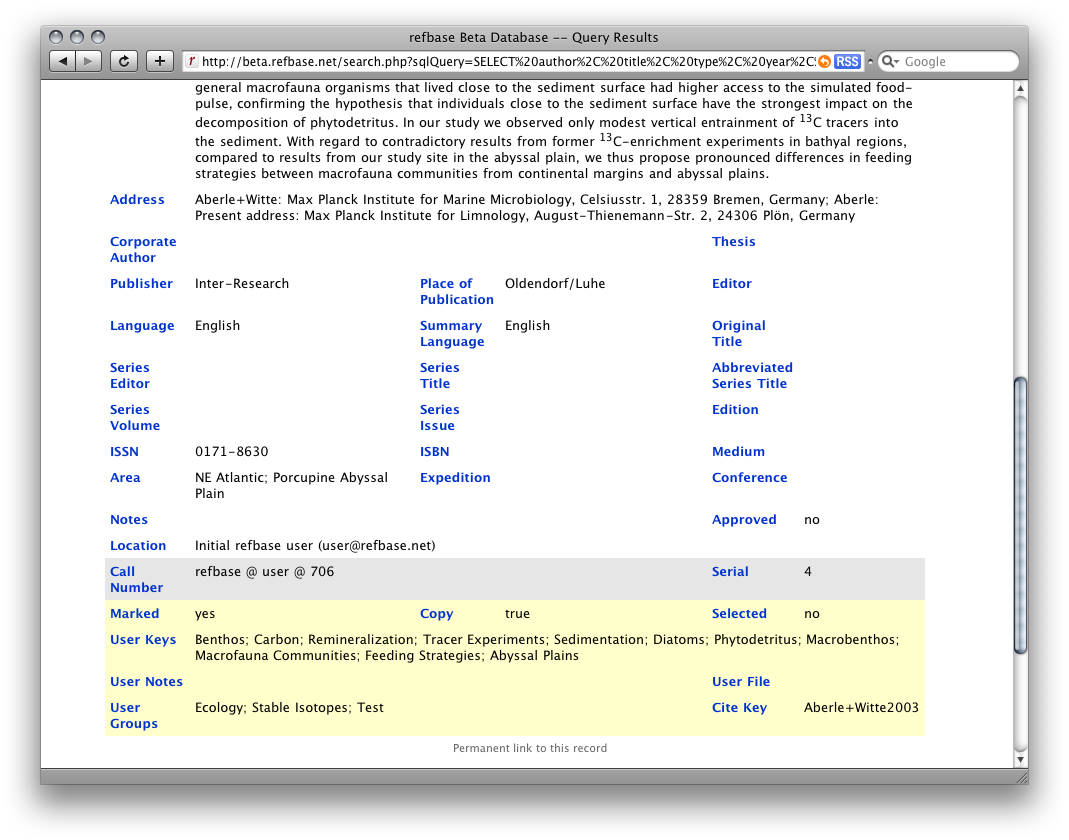Go back with the browser back arrow
The width and height of the screenshot is (1069, 840).
63,61
